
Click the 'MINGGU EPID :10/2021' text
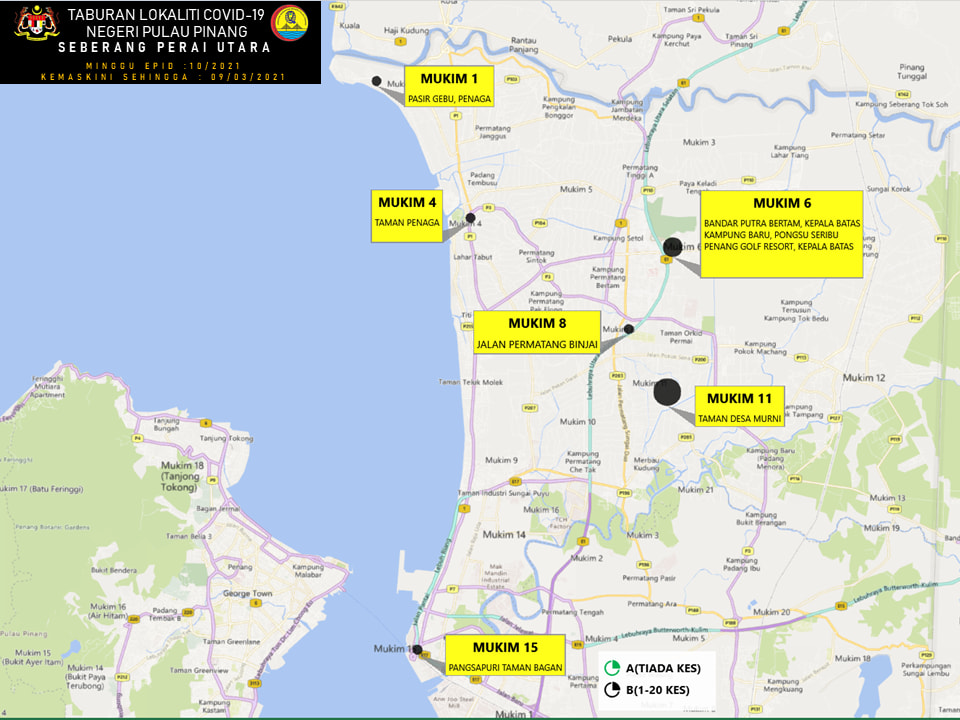coord(163,66)
